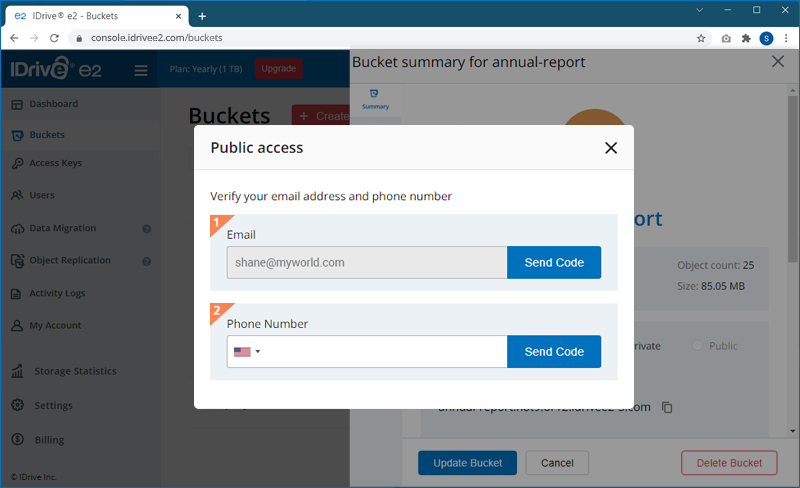The image size is (800, 488).
Task: Open Dashboard from sidebar
Action: [54, 104]
